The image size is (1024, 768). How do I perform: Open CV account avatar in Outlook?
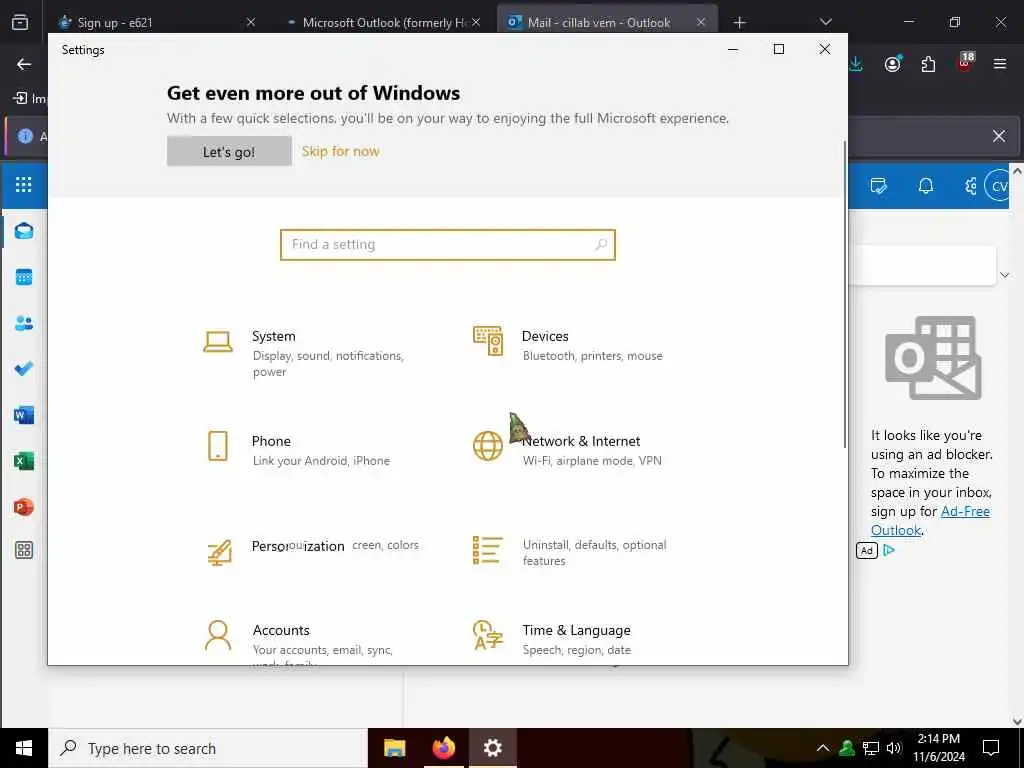click(x=998, y=186)
